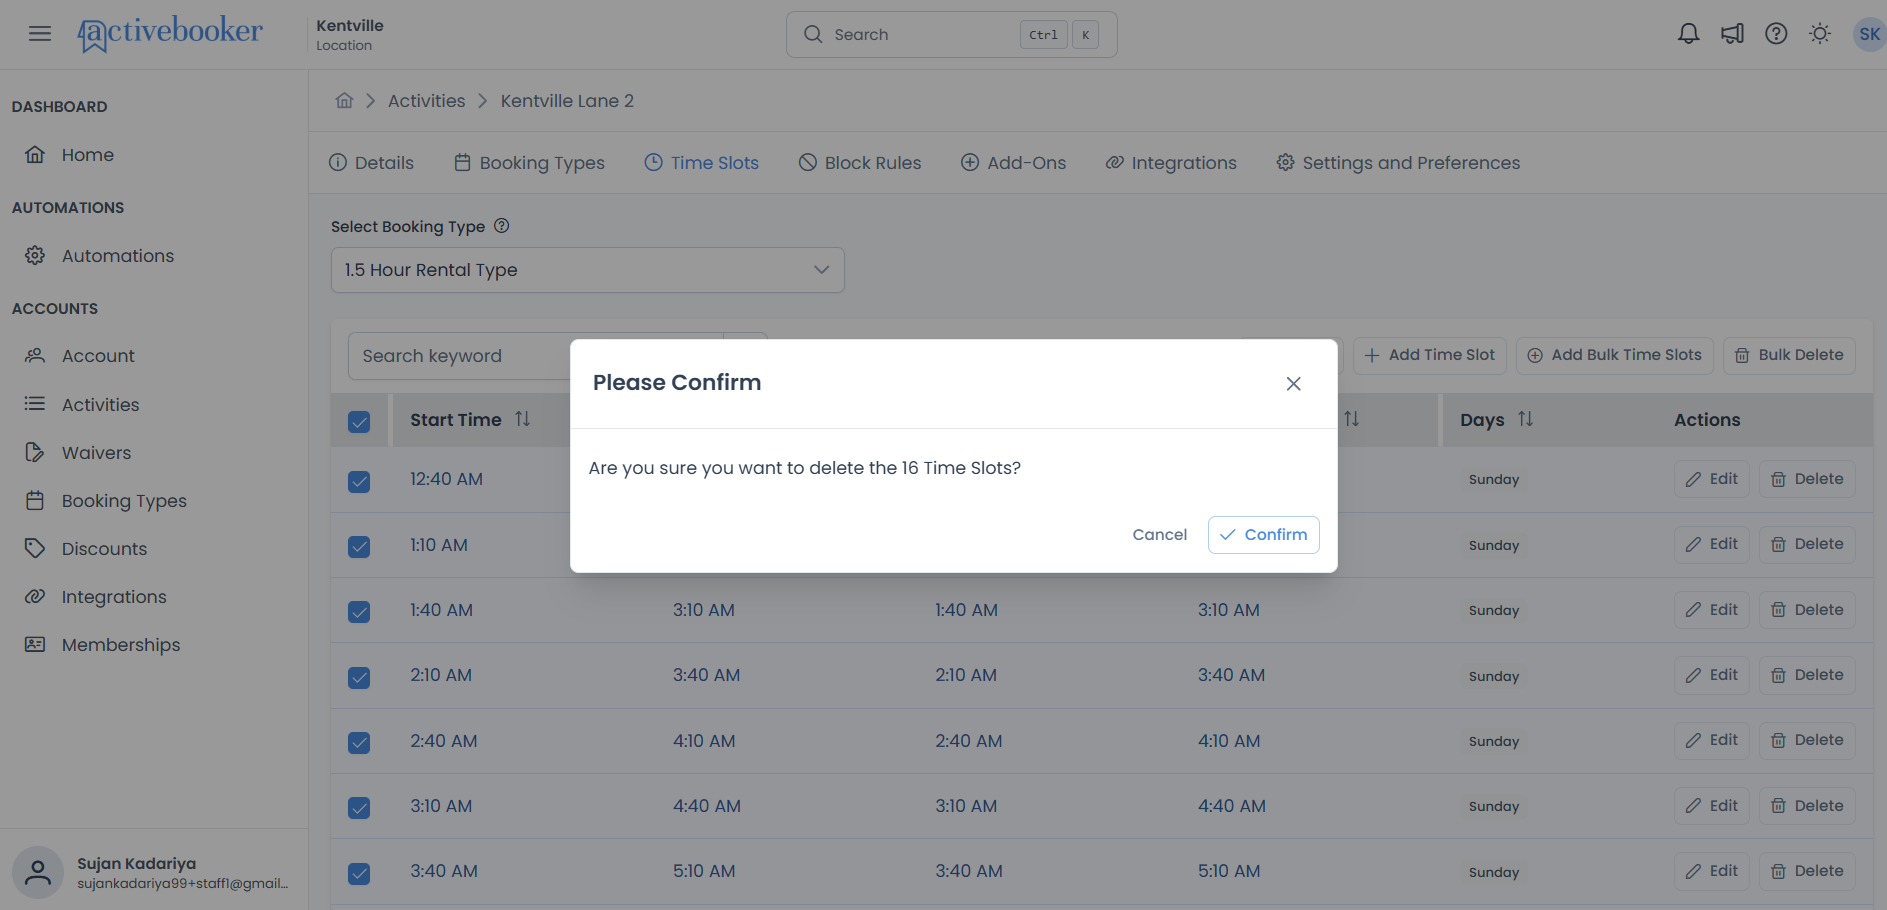The image size is (1887, 910).
Task: Click Select Booking Type help icon
Action: [502, 226]
